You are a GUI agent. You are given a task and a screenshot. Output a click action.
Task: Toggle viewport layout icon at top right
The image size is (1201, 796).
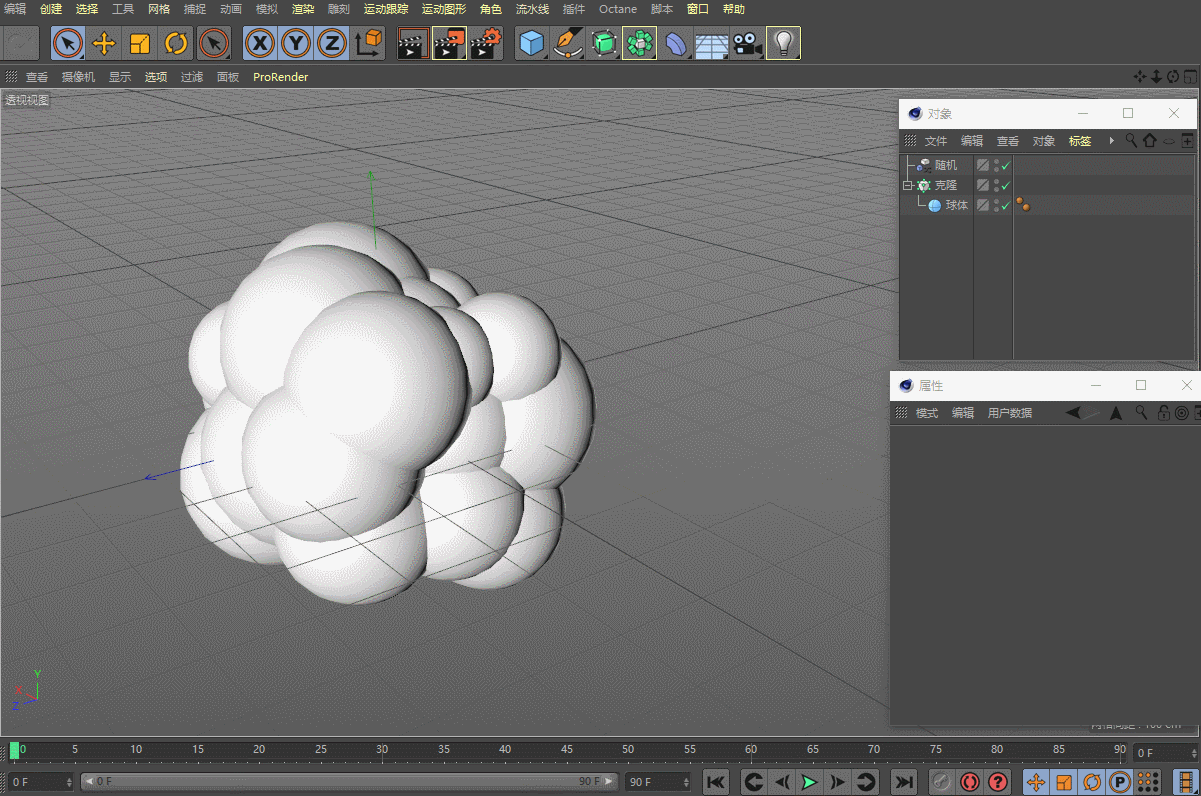pyautogui.click(x=1190, y=77)
